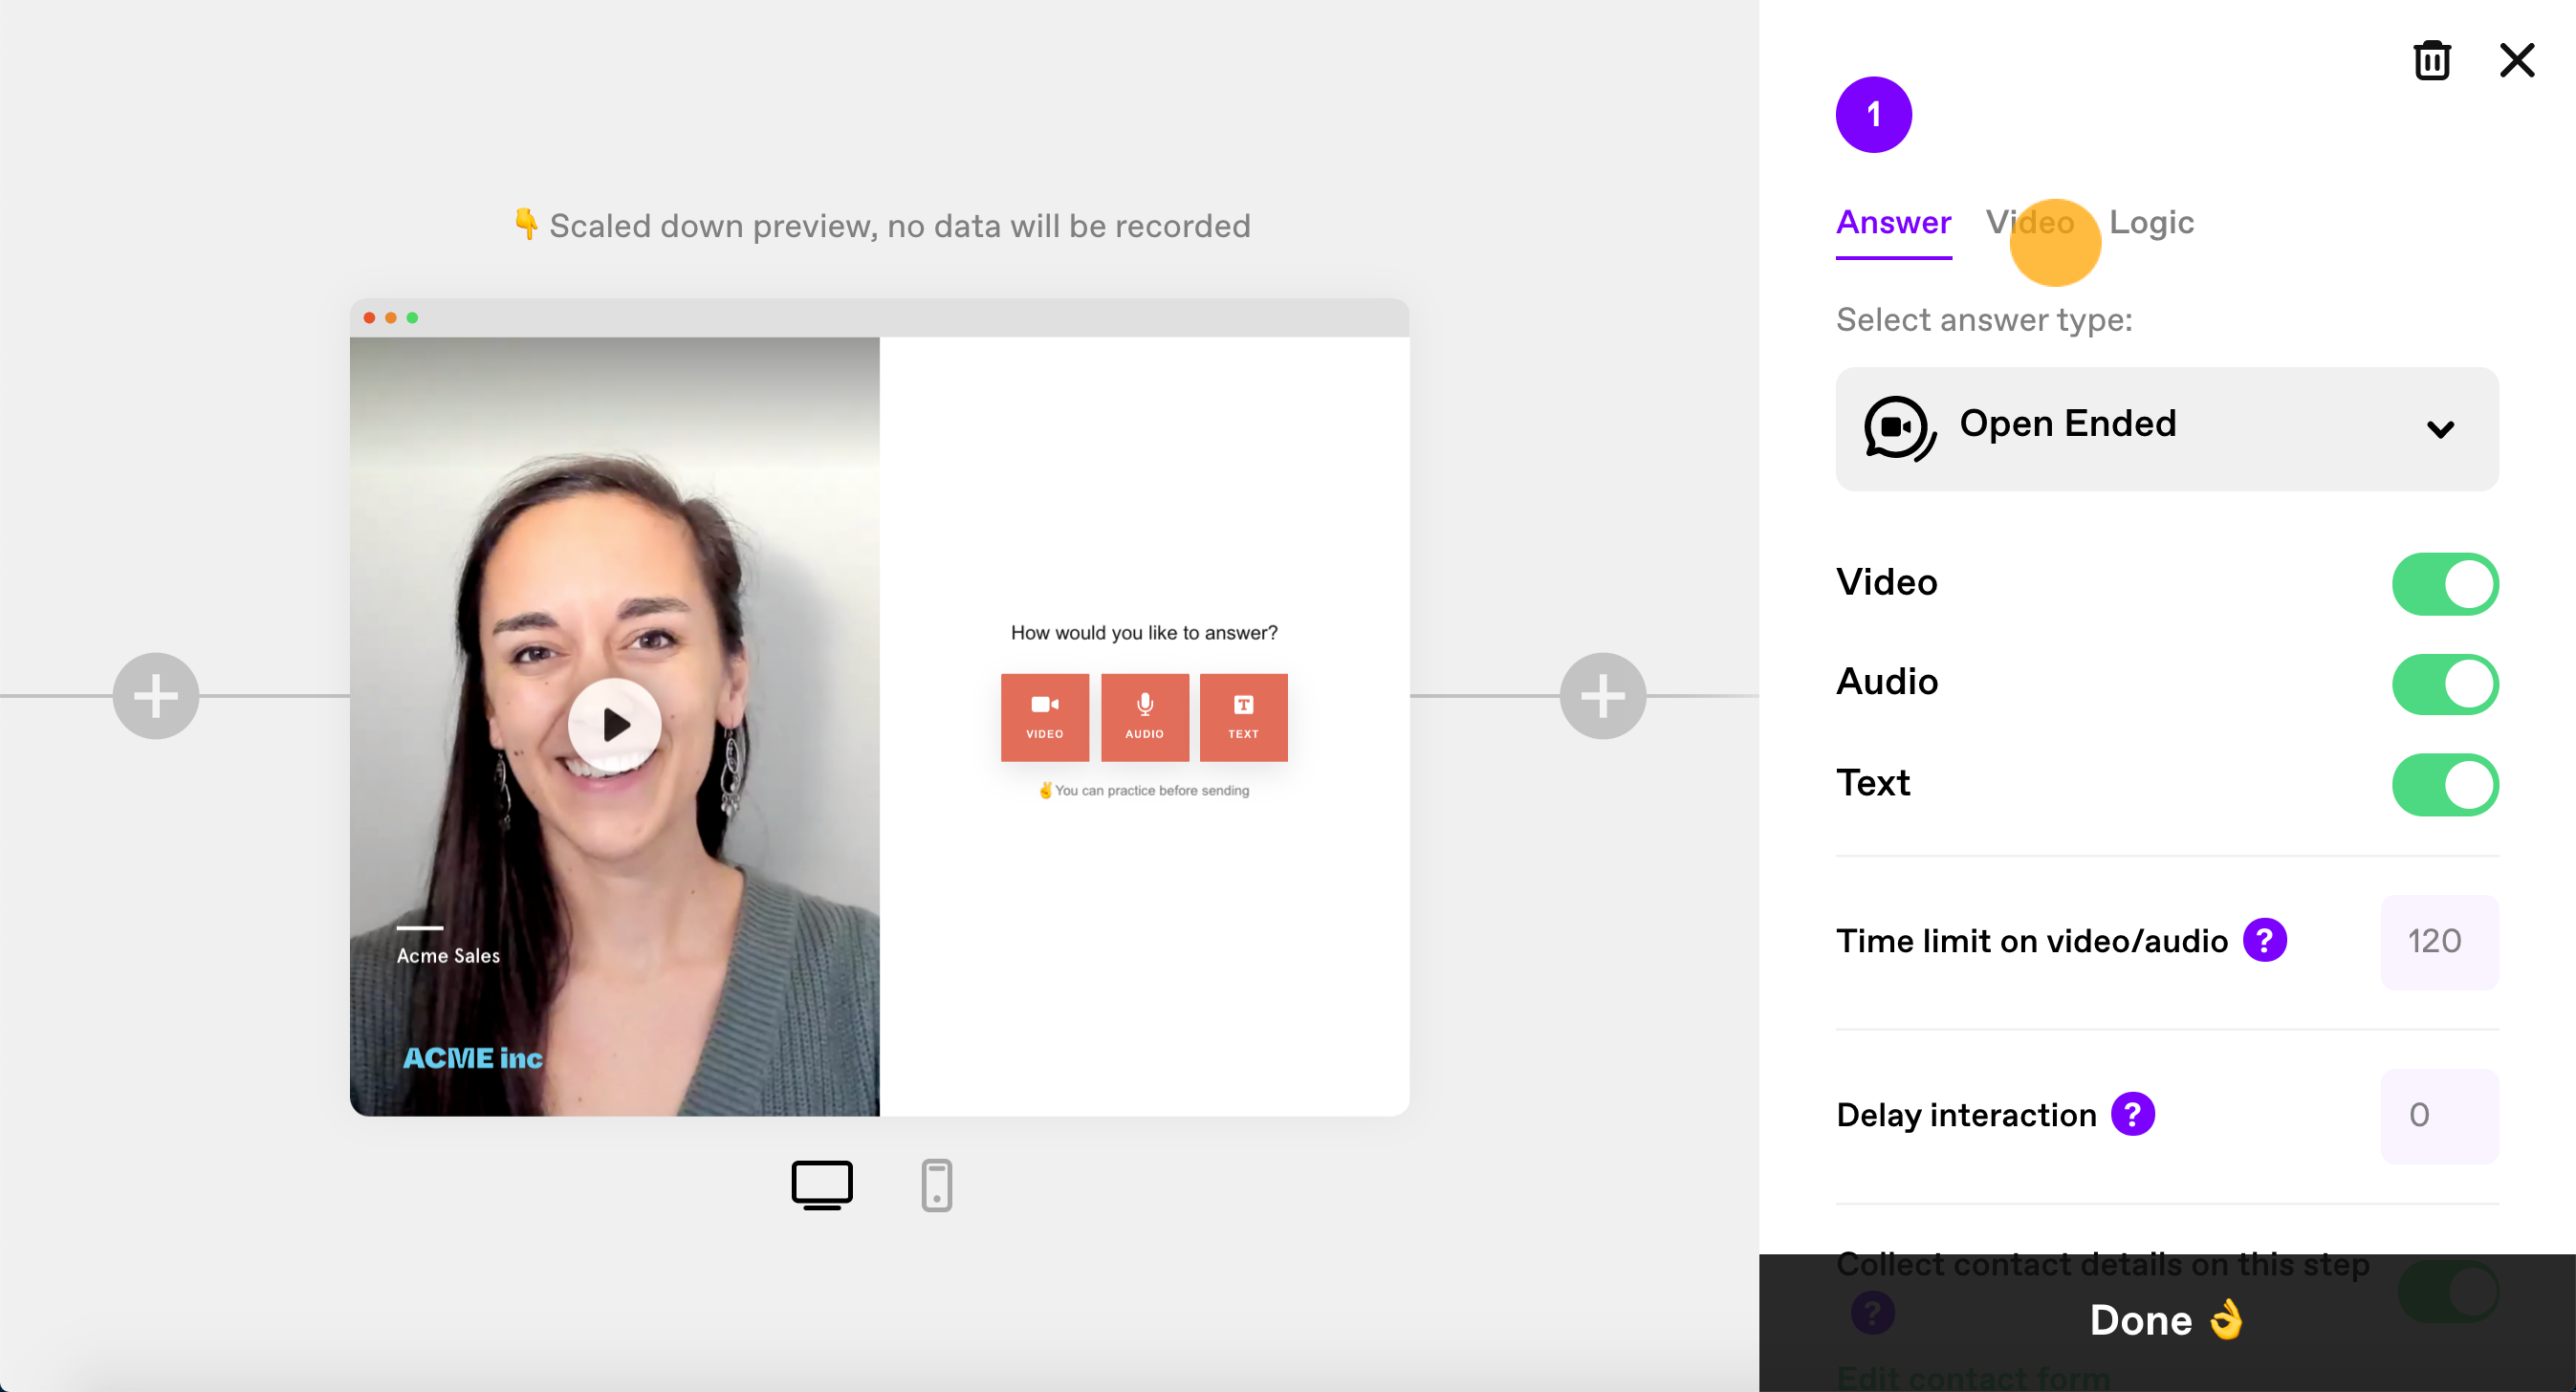Click the 'How would you like to answer?' text
The width and height of the screenshot is (2576, 1392).
click(1144, 632)
